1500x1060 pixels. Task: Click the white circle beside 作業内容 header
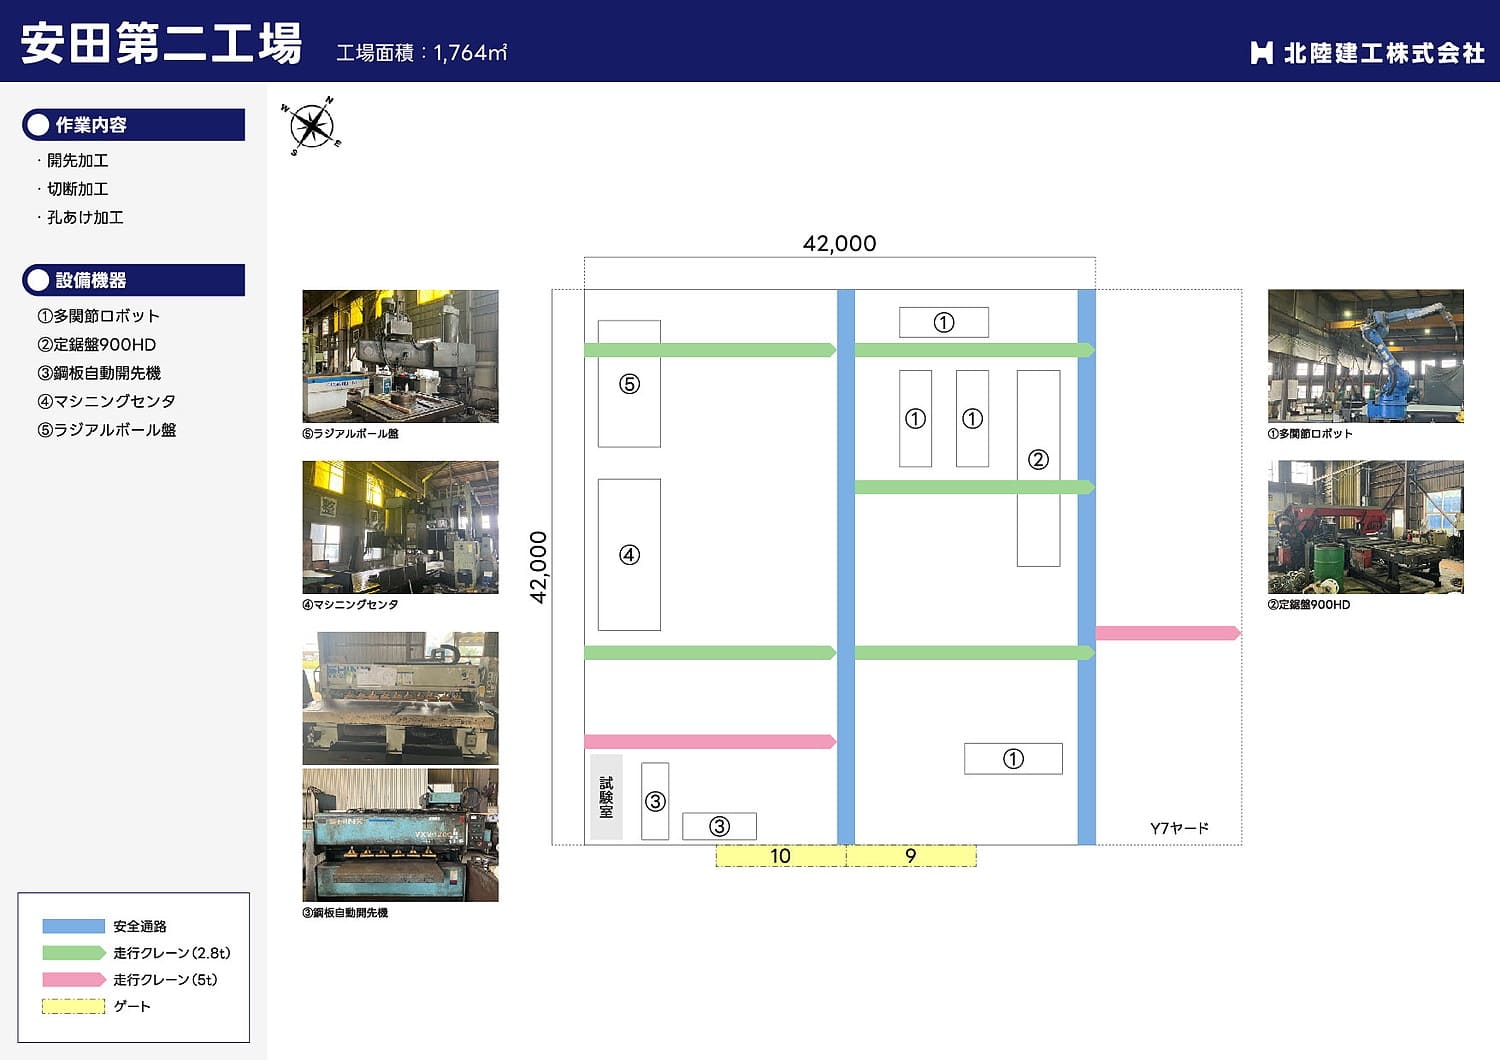coord(39,125)
